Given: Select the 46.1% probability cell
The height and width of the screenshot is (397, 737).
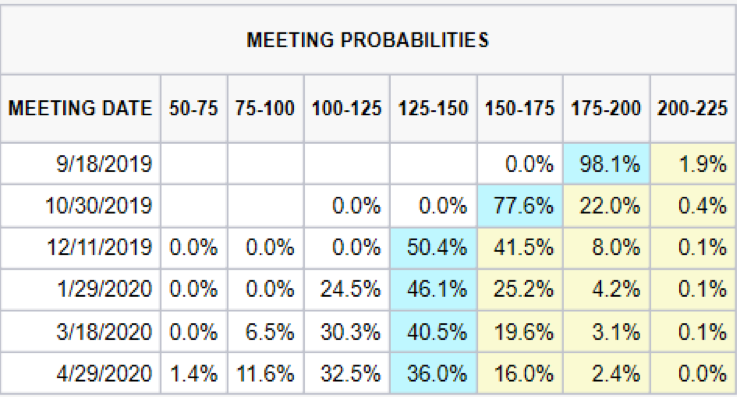Looking at the screenshot, I should point(433,289).
